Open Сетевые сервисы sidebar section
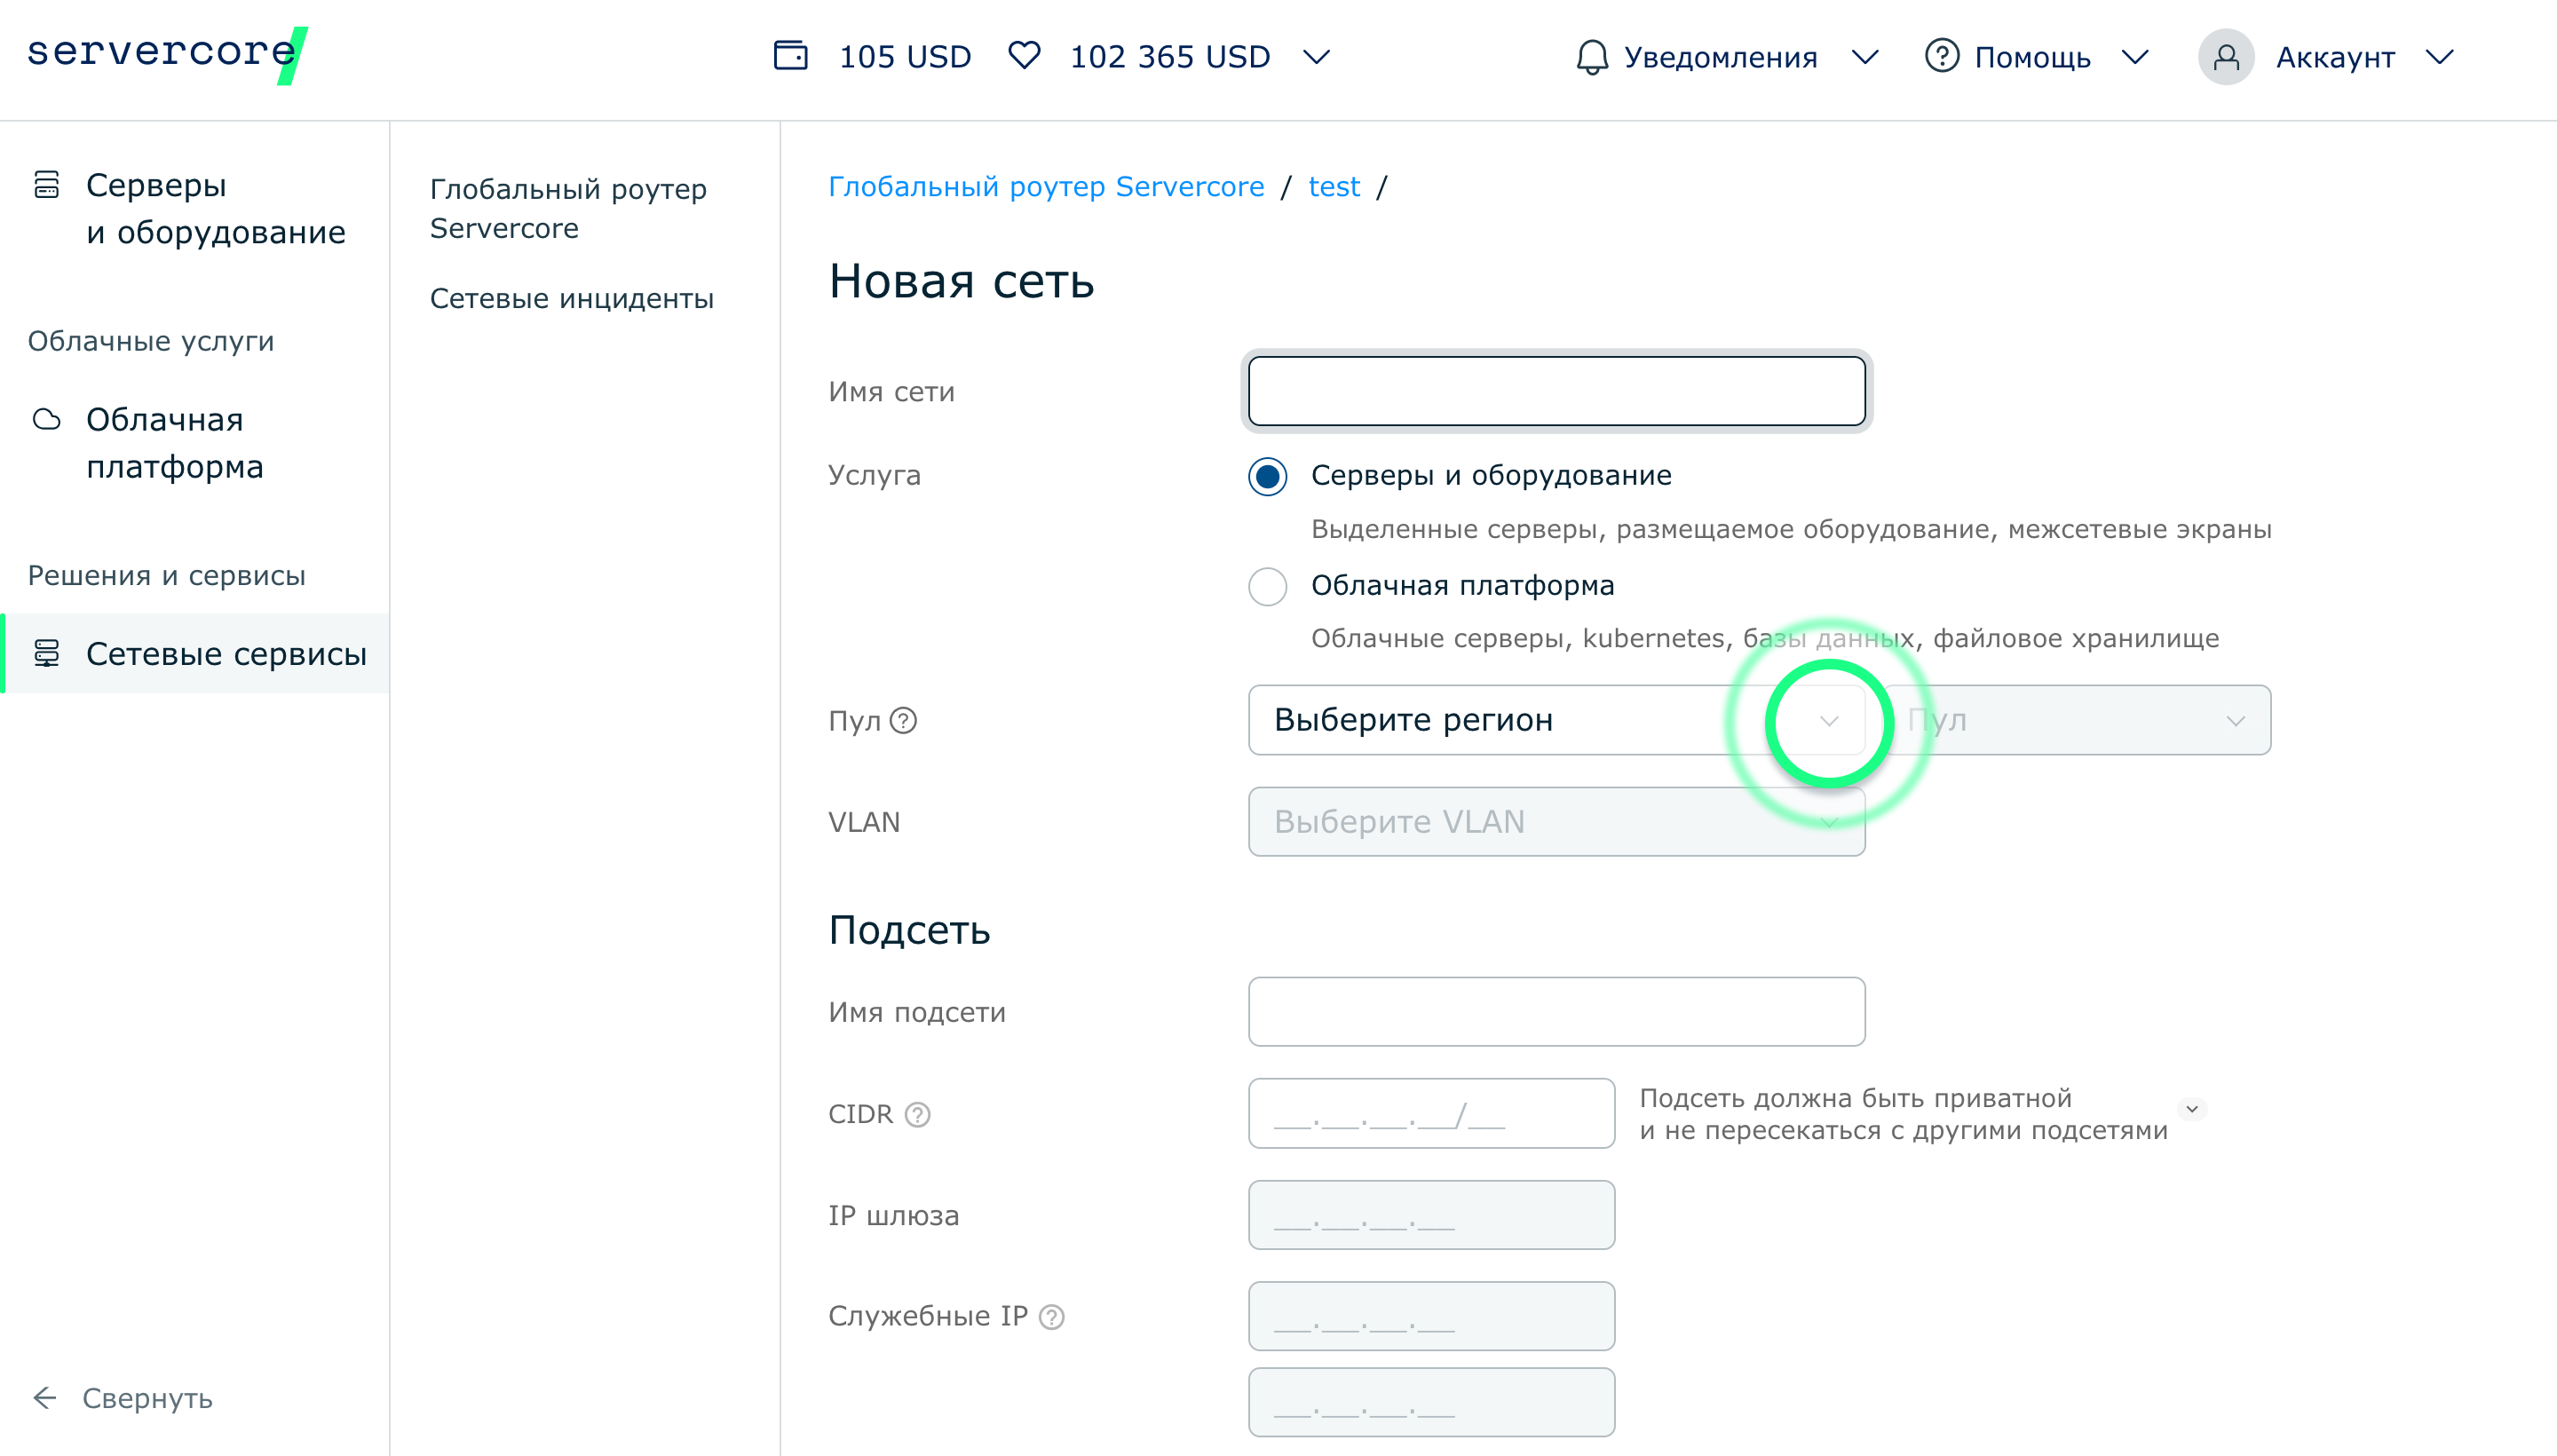This screenshot has width=2557, height=1456. (x=226, y=653)
